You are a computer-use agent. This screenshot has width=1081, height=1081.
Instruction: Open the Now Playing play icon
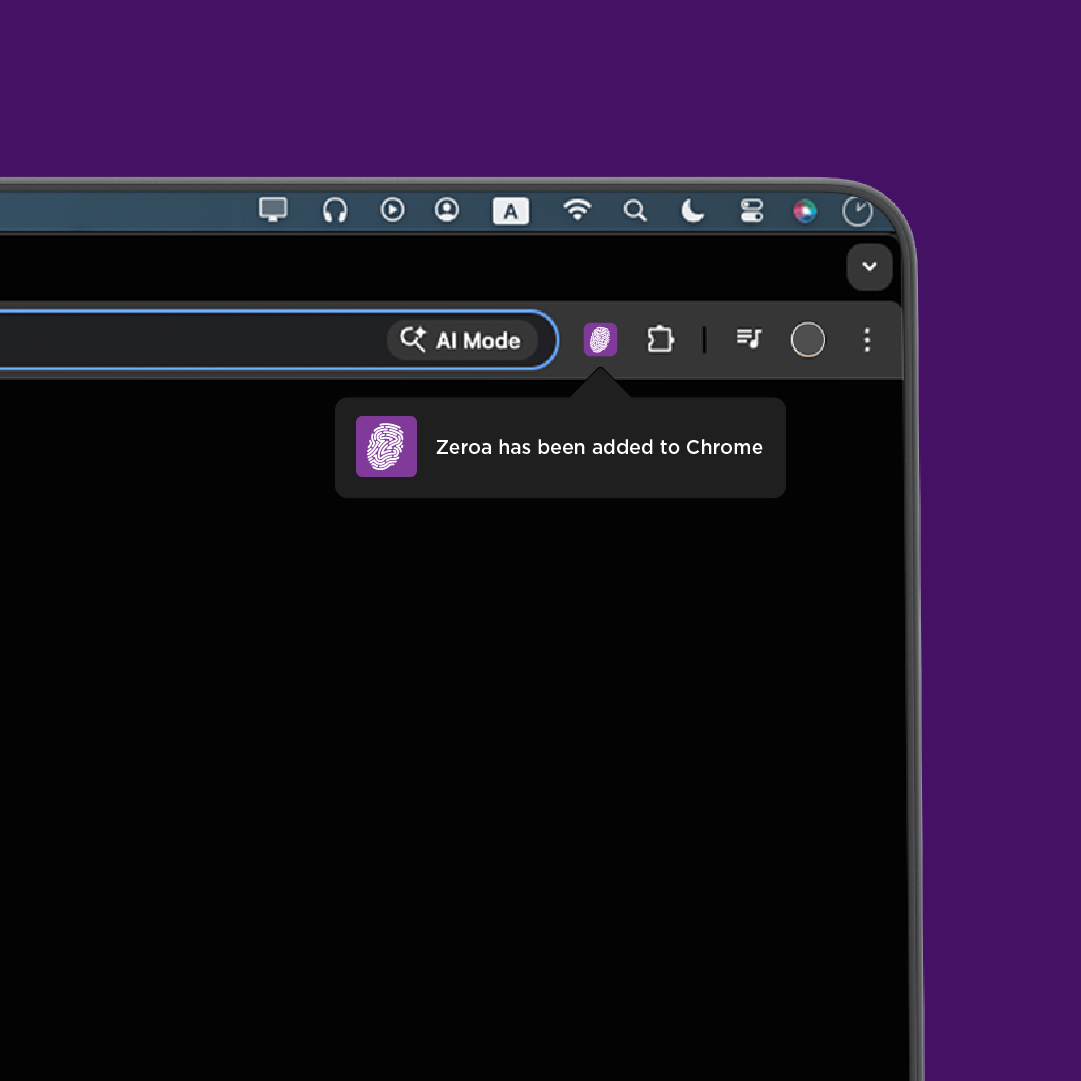point(392,210)
